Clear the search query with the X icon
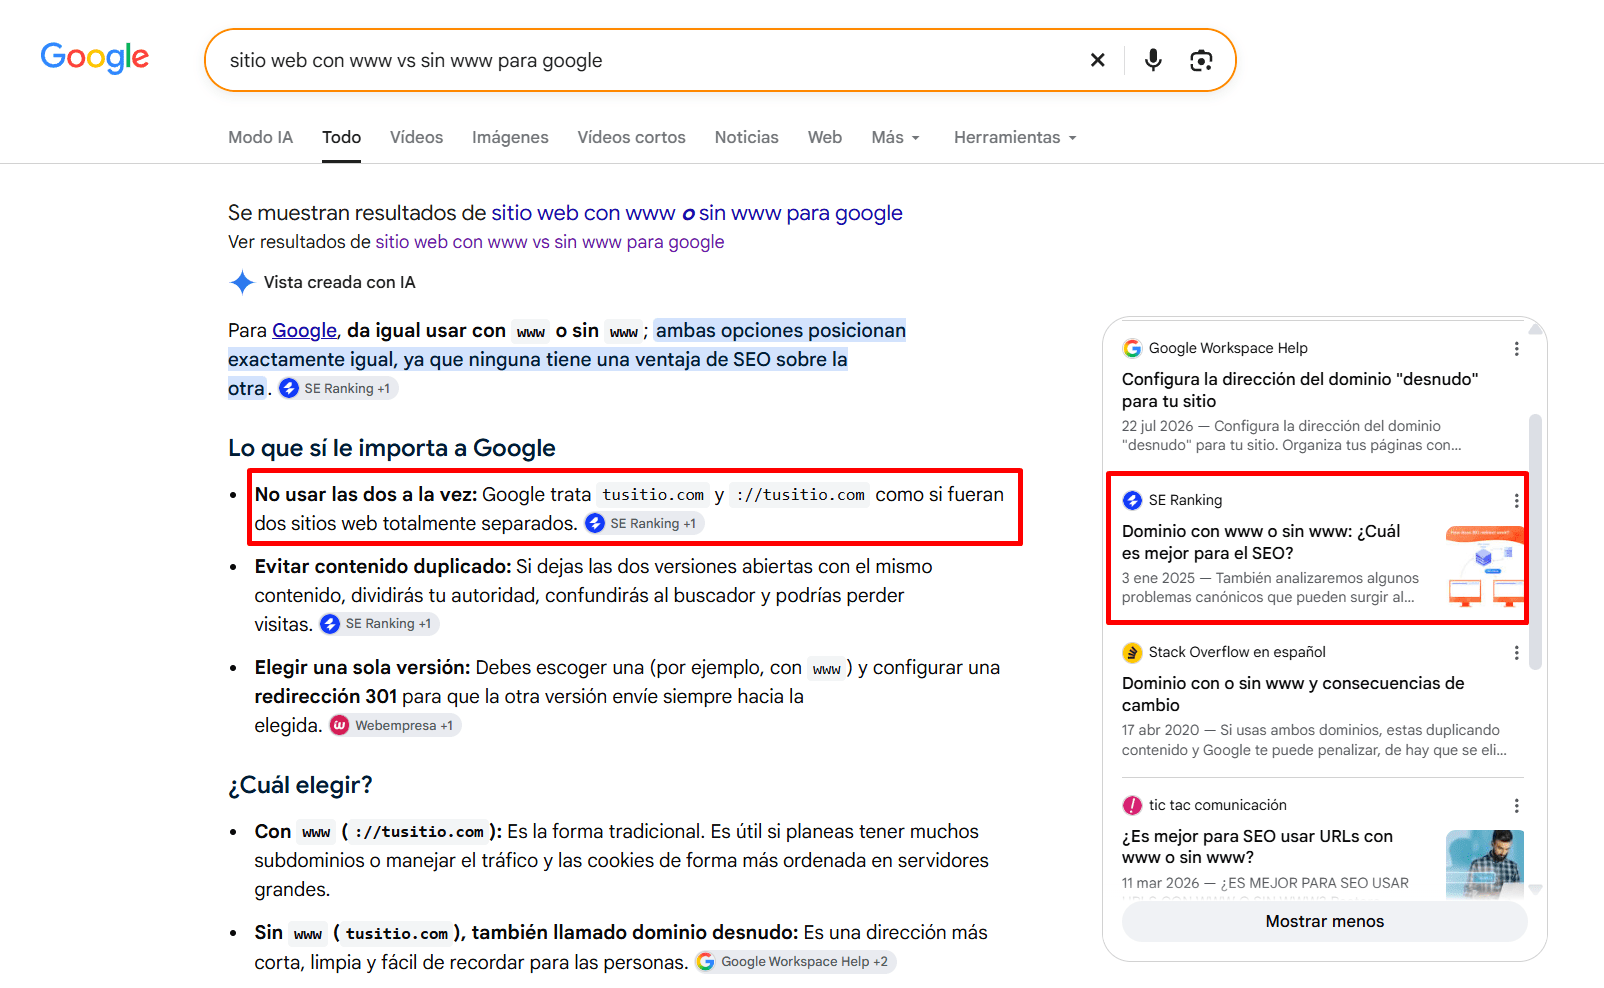The width and height of the screenshot is (1604, 988). tap(1097, 60)
